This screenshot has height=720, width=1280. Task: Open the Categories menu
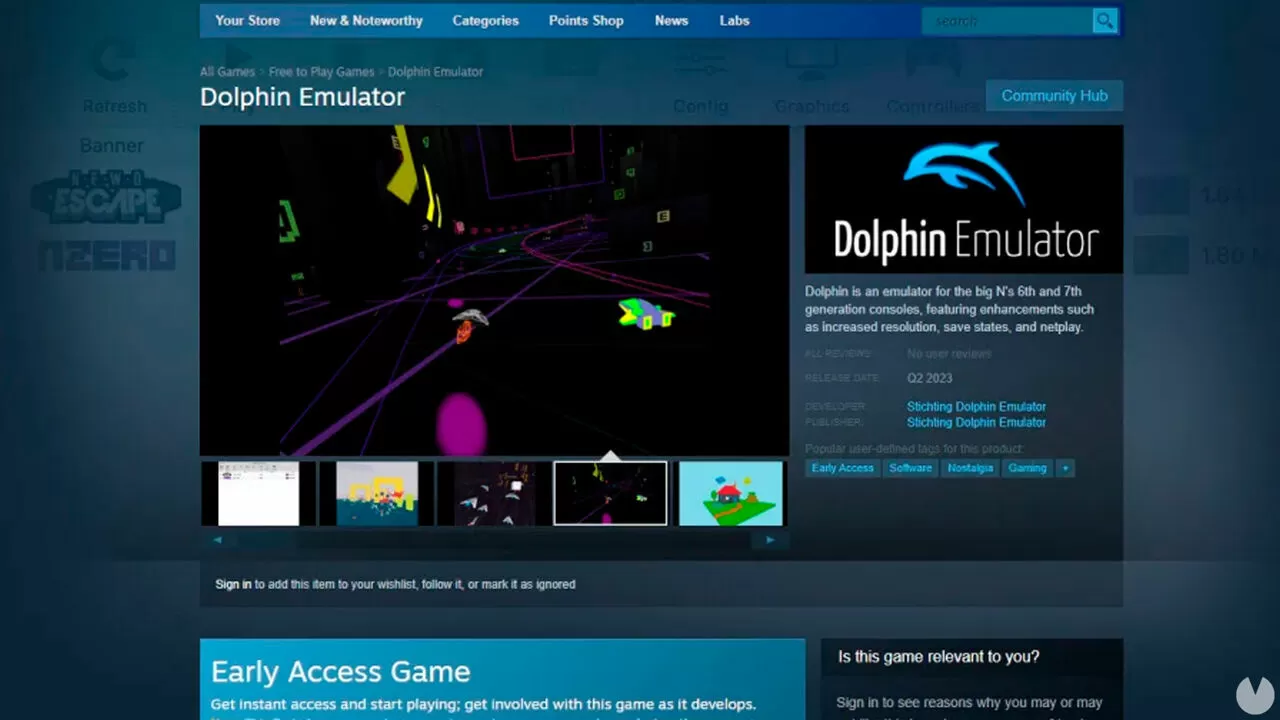[x=485, y=20]
